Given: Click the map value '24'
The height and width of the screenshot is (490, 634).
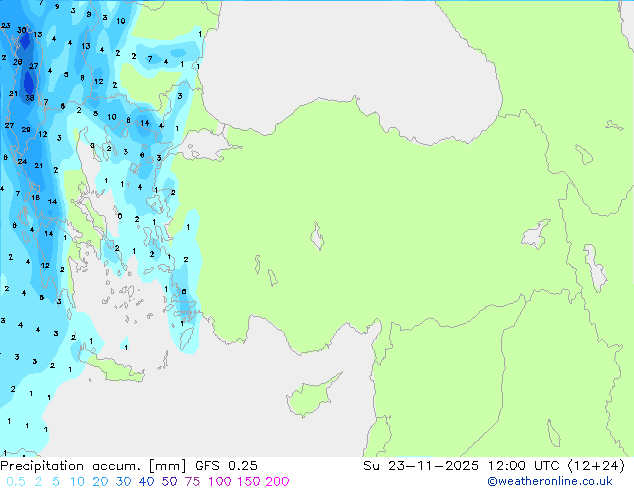Looking at the screenshot, I should 22,162.
